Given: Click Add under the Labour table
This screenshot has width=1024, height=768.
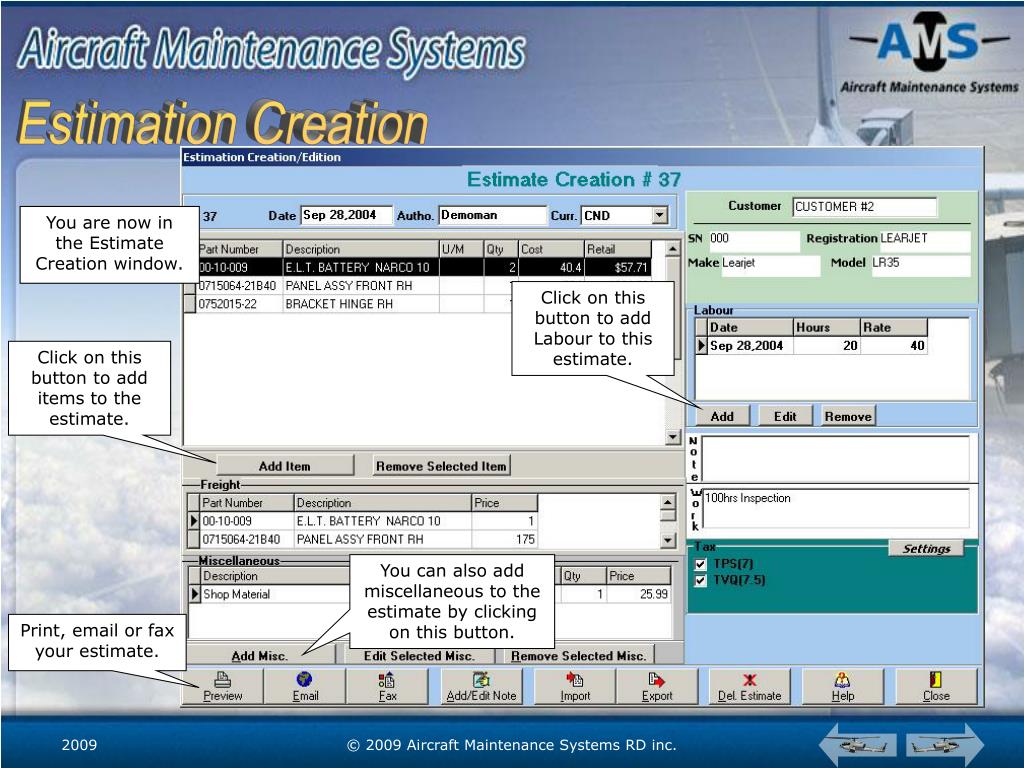Looking at the screenshot, I should [722, 416].
